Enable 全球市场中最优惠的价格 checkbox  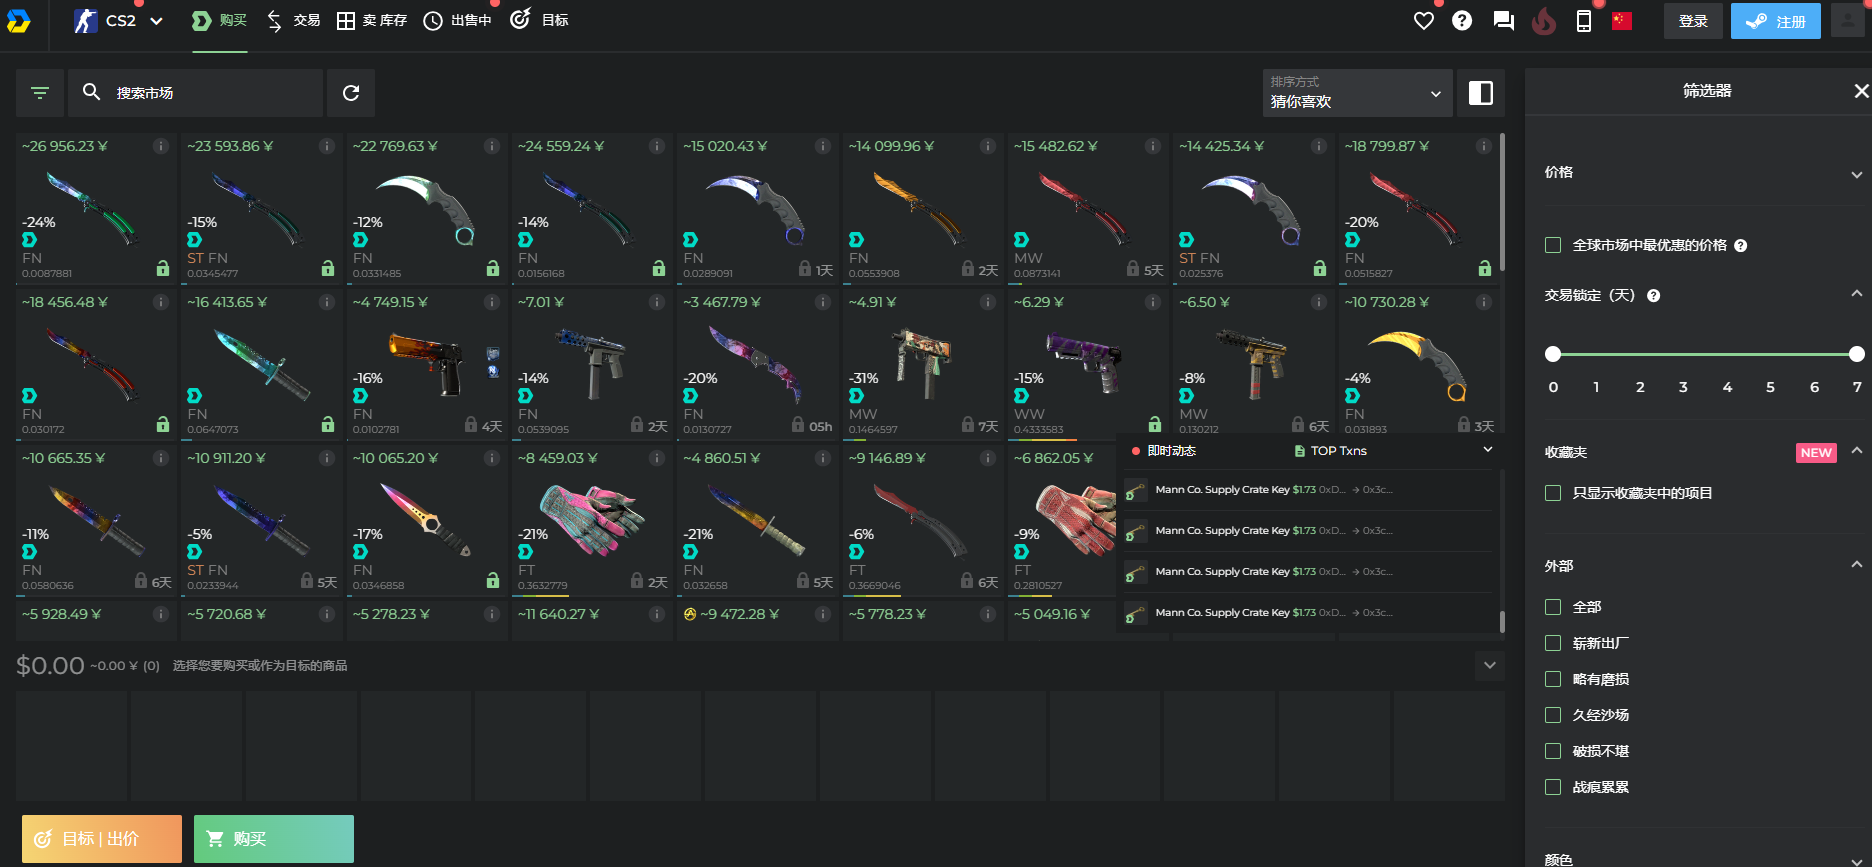tap(1553, 245)
